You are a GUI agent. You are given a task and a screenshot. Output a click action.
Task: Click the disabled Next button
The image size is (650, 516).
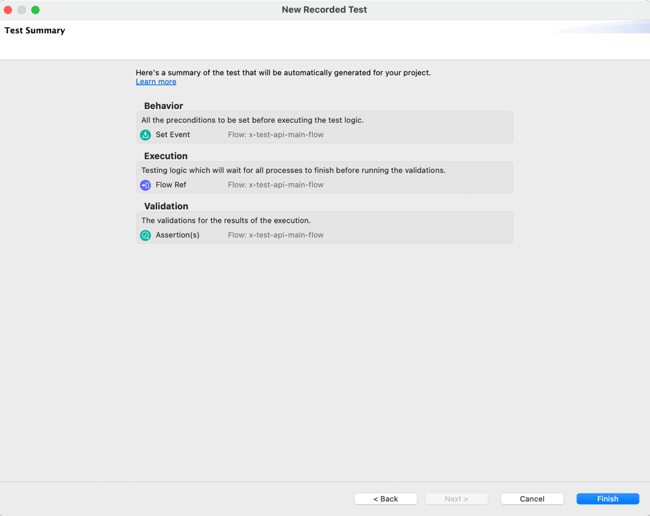coord(456,499)
